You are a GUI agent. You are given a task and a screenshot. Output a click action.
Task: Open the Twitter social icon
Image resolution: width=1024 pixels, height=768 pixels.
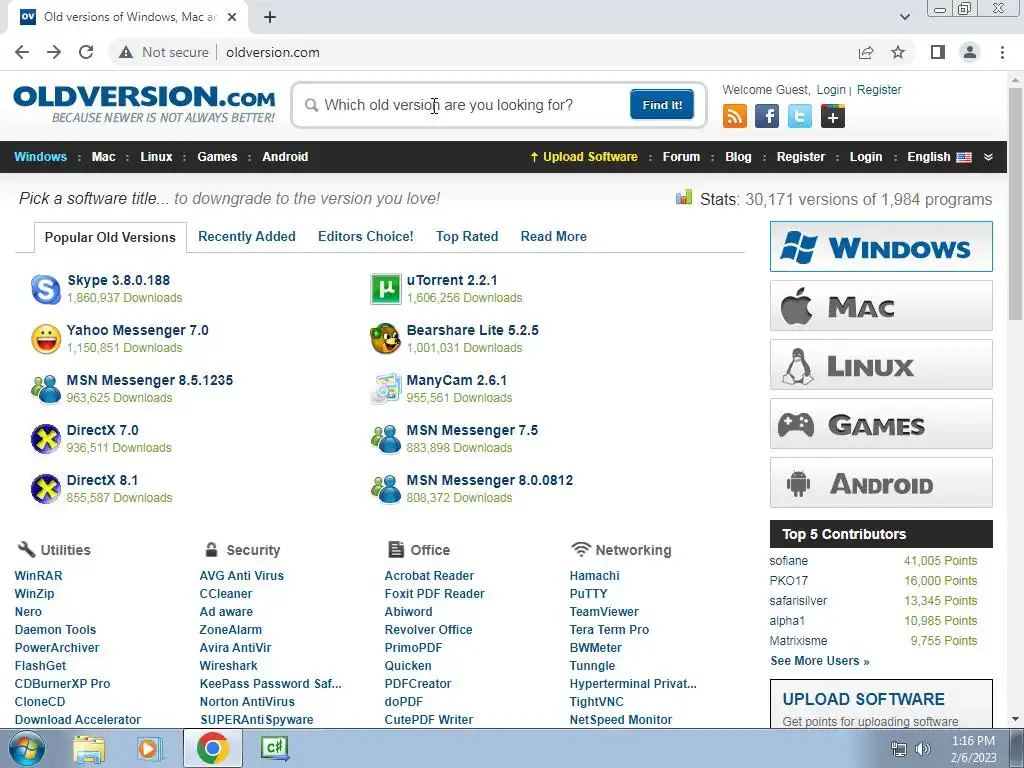[799, 116]
